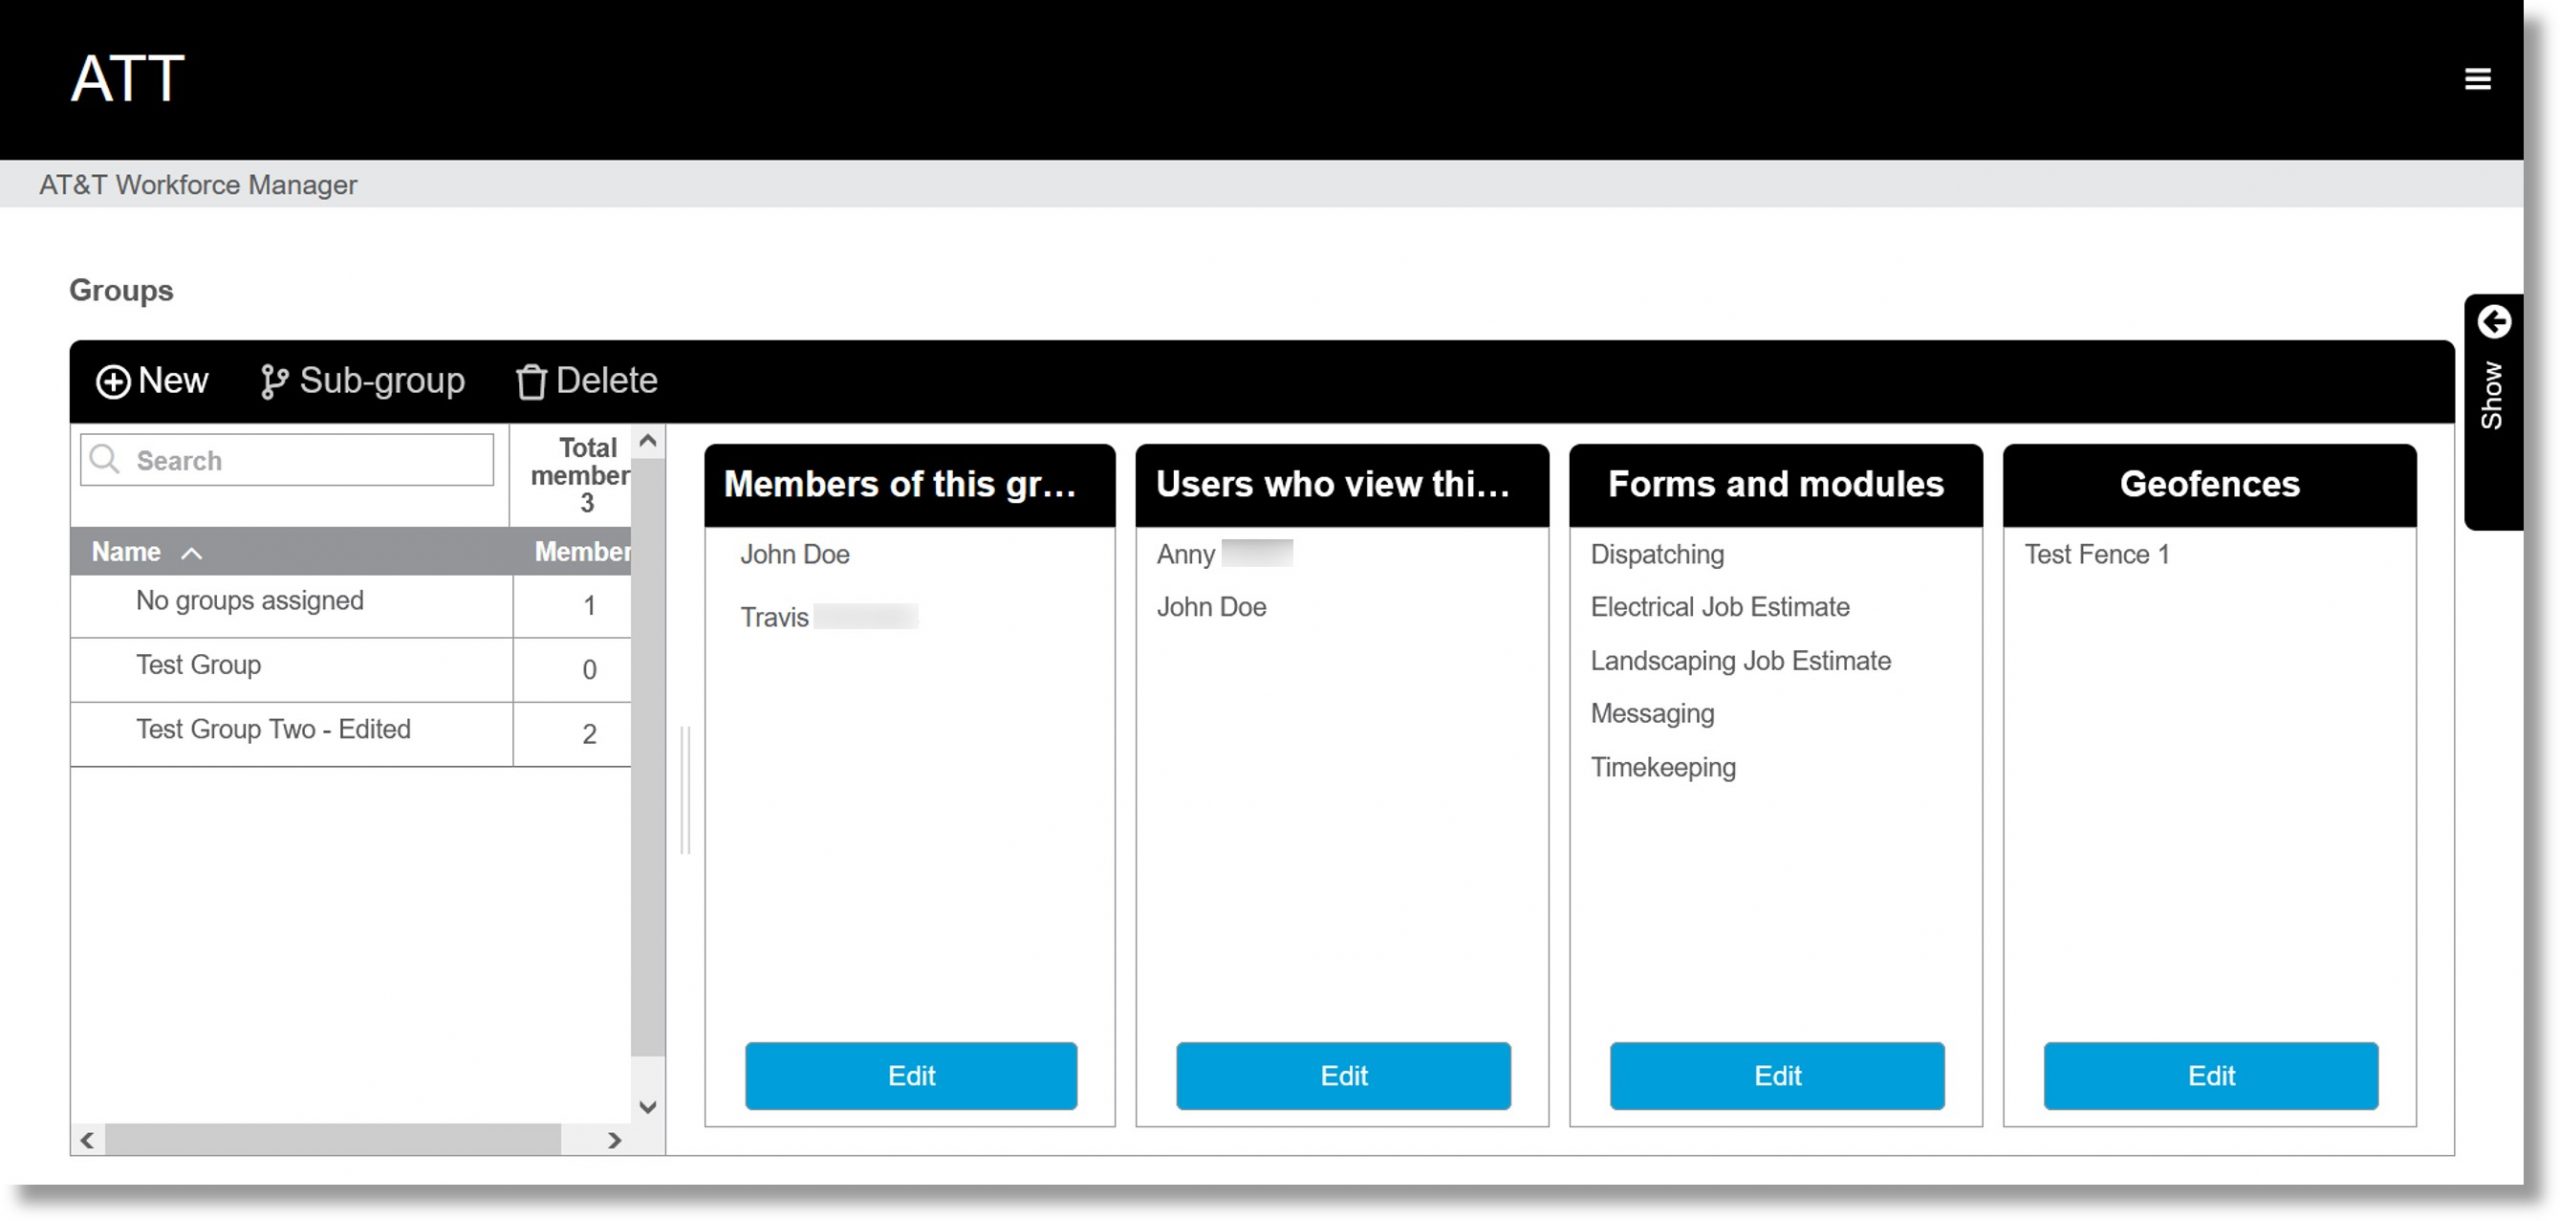2560x1221 pixels.
Task: Click Timekeeping in Forms and modules
Action: point(1663,768)
